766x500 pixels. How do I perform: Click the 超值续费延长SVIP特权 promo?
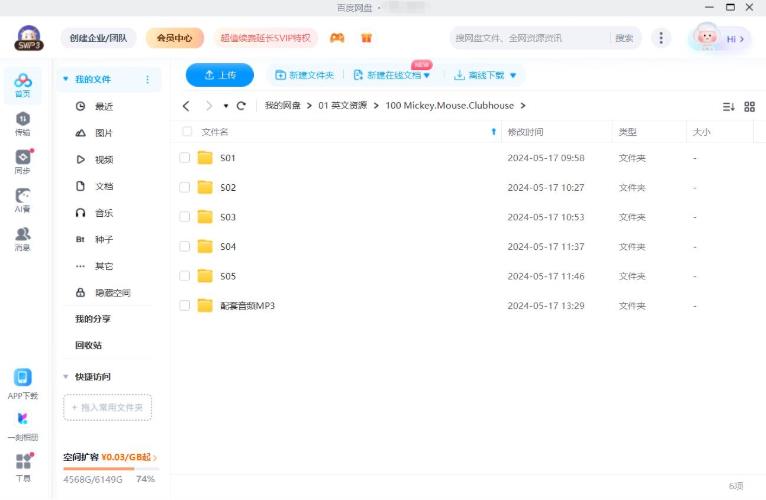(266, 38)
